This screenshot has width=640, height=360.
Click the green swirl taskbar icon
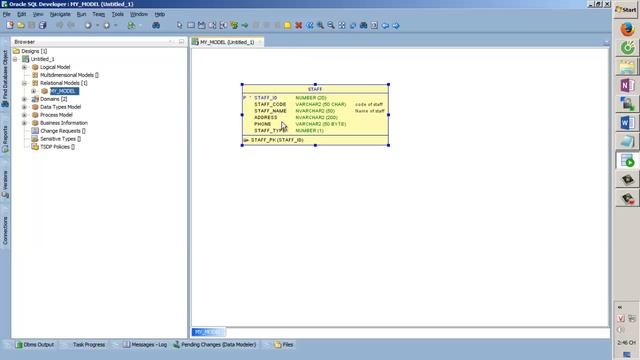(627, 48)
